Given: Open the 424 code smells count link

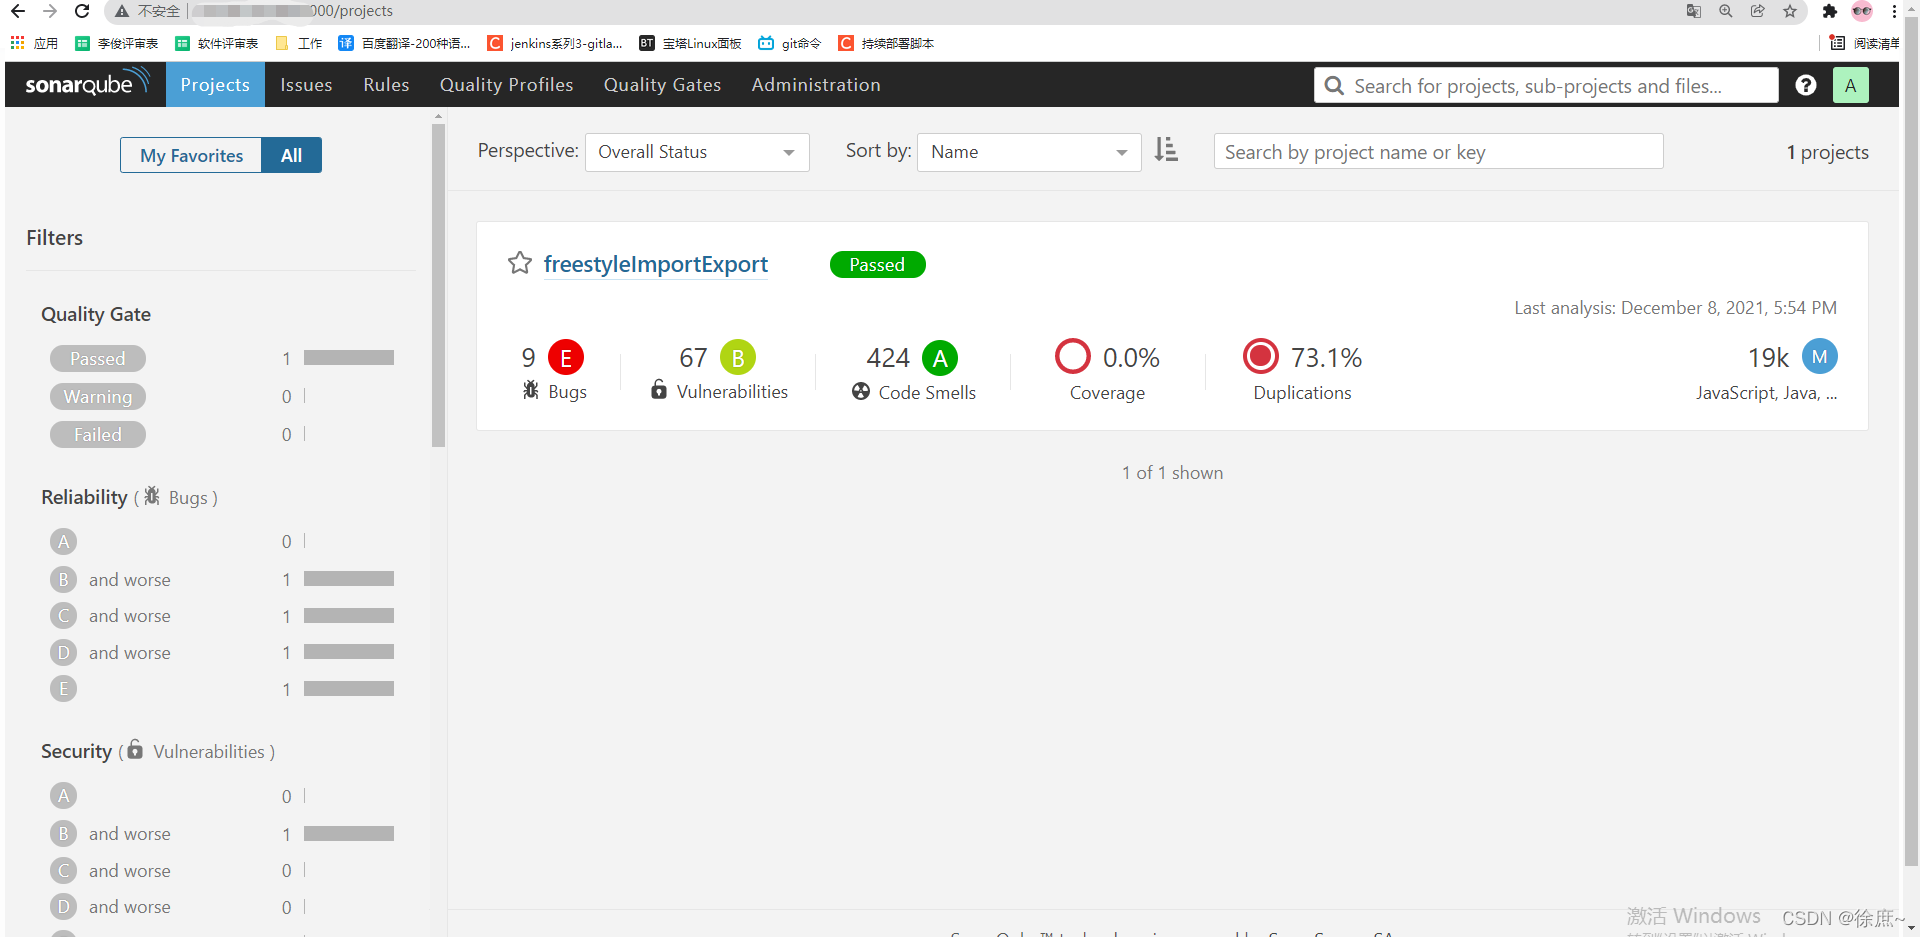Looking at the screenshot, I should pyautogui.click(x=888, y=357).
